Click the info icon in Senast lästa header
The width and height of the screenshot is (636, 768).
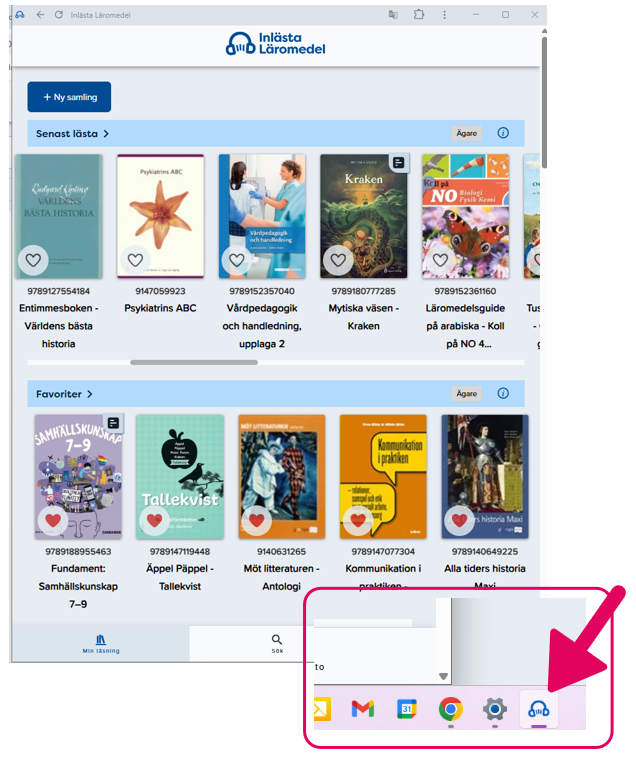tap(503, 133)
